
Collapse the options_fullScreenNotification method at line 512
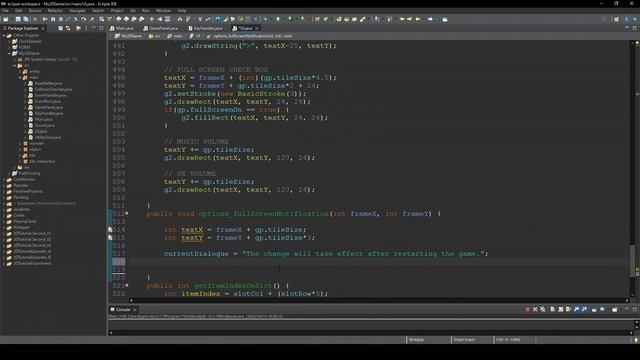click(x=127, y=213)
